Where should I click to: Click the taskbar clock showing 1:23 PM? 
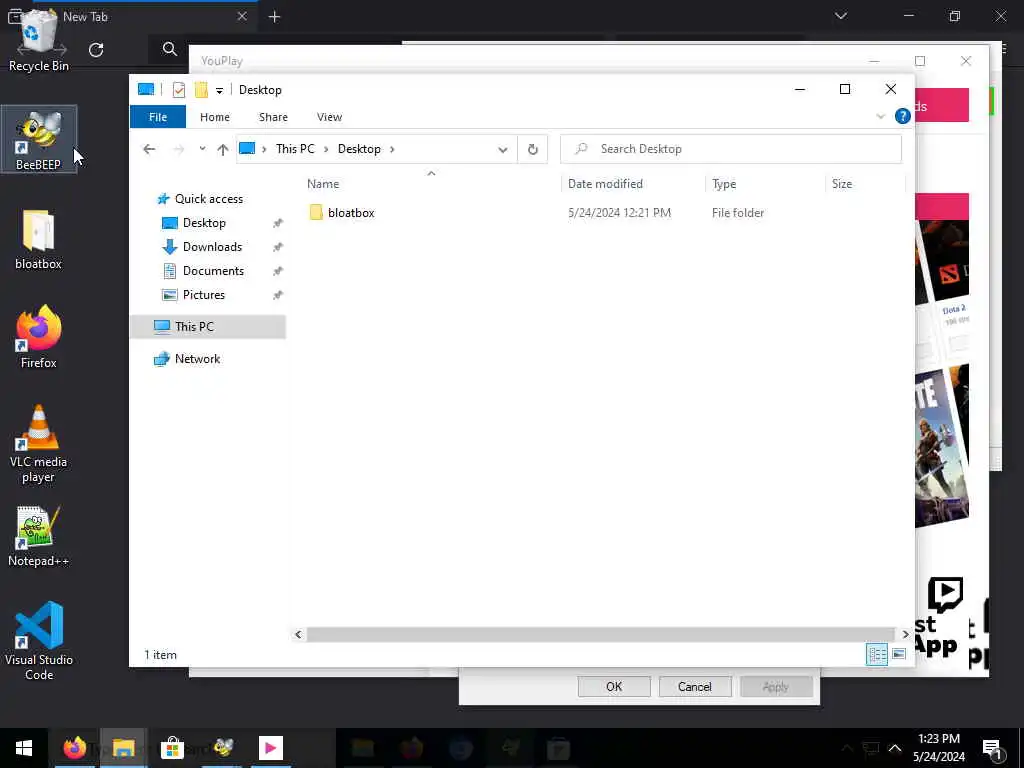pyautogui.click(x=939, y=748)
